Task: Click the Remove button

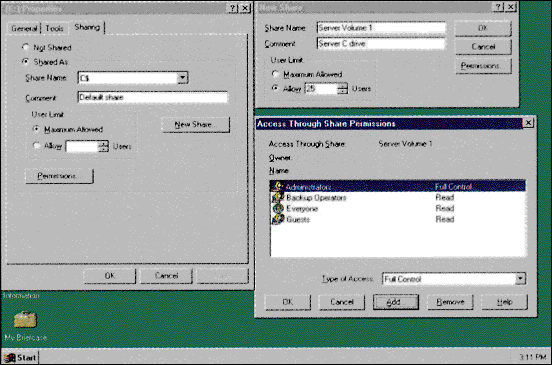Action: tap(450, 302)
